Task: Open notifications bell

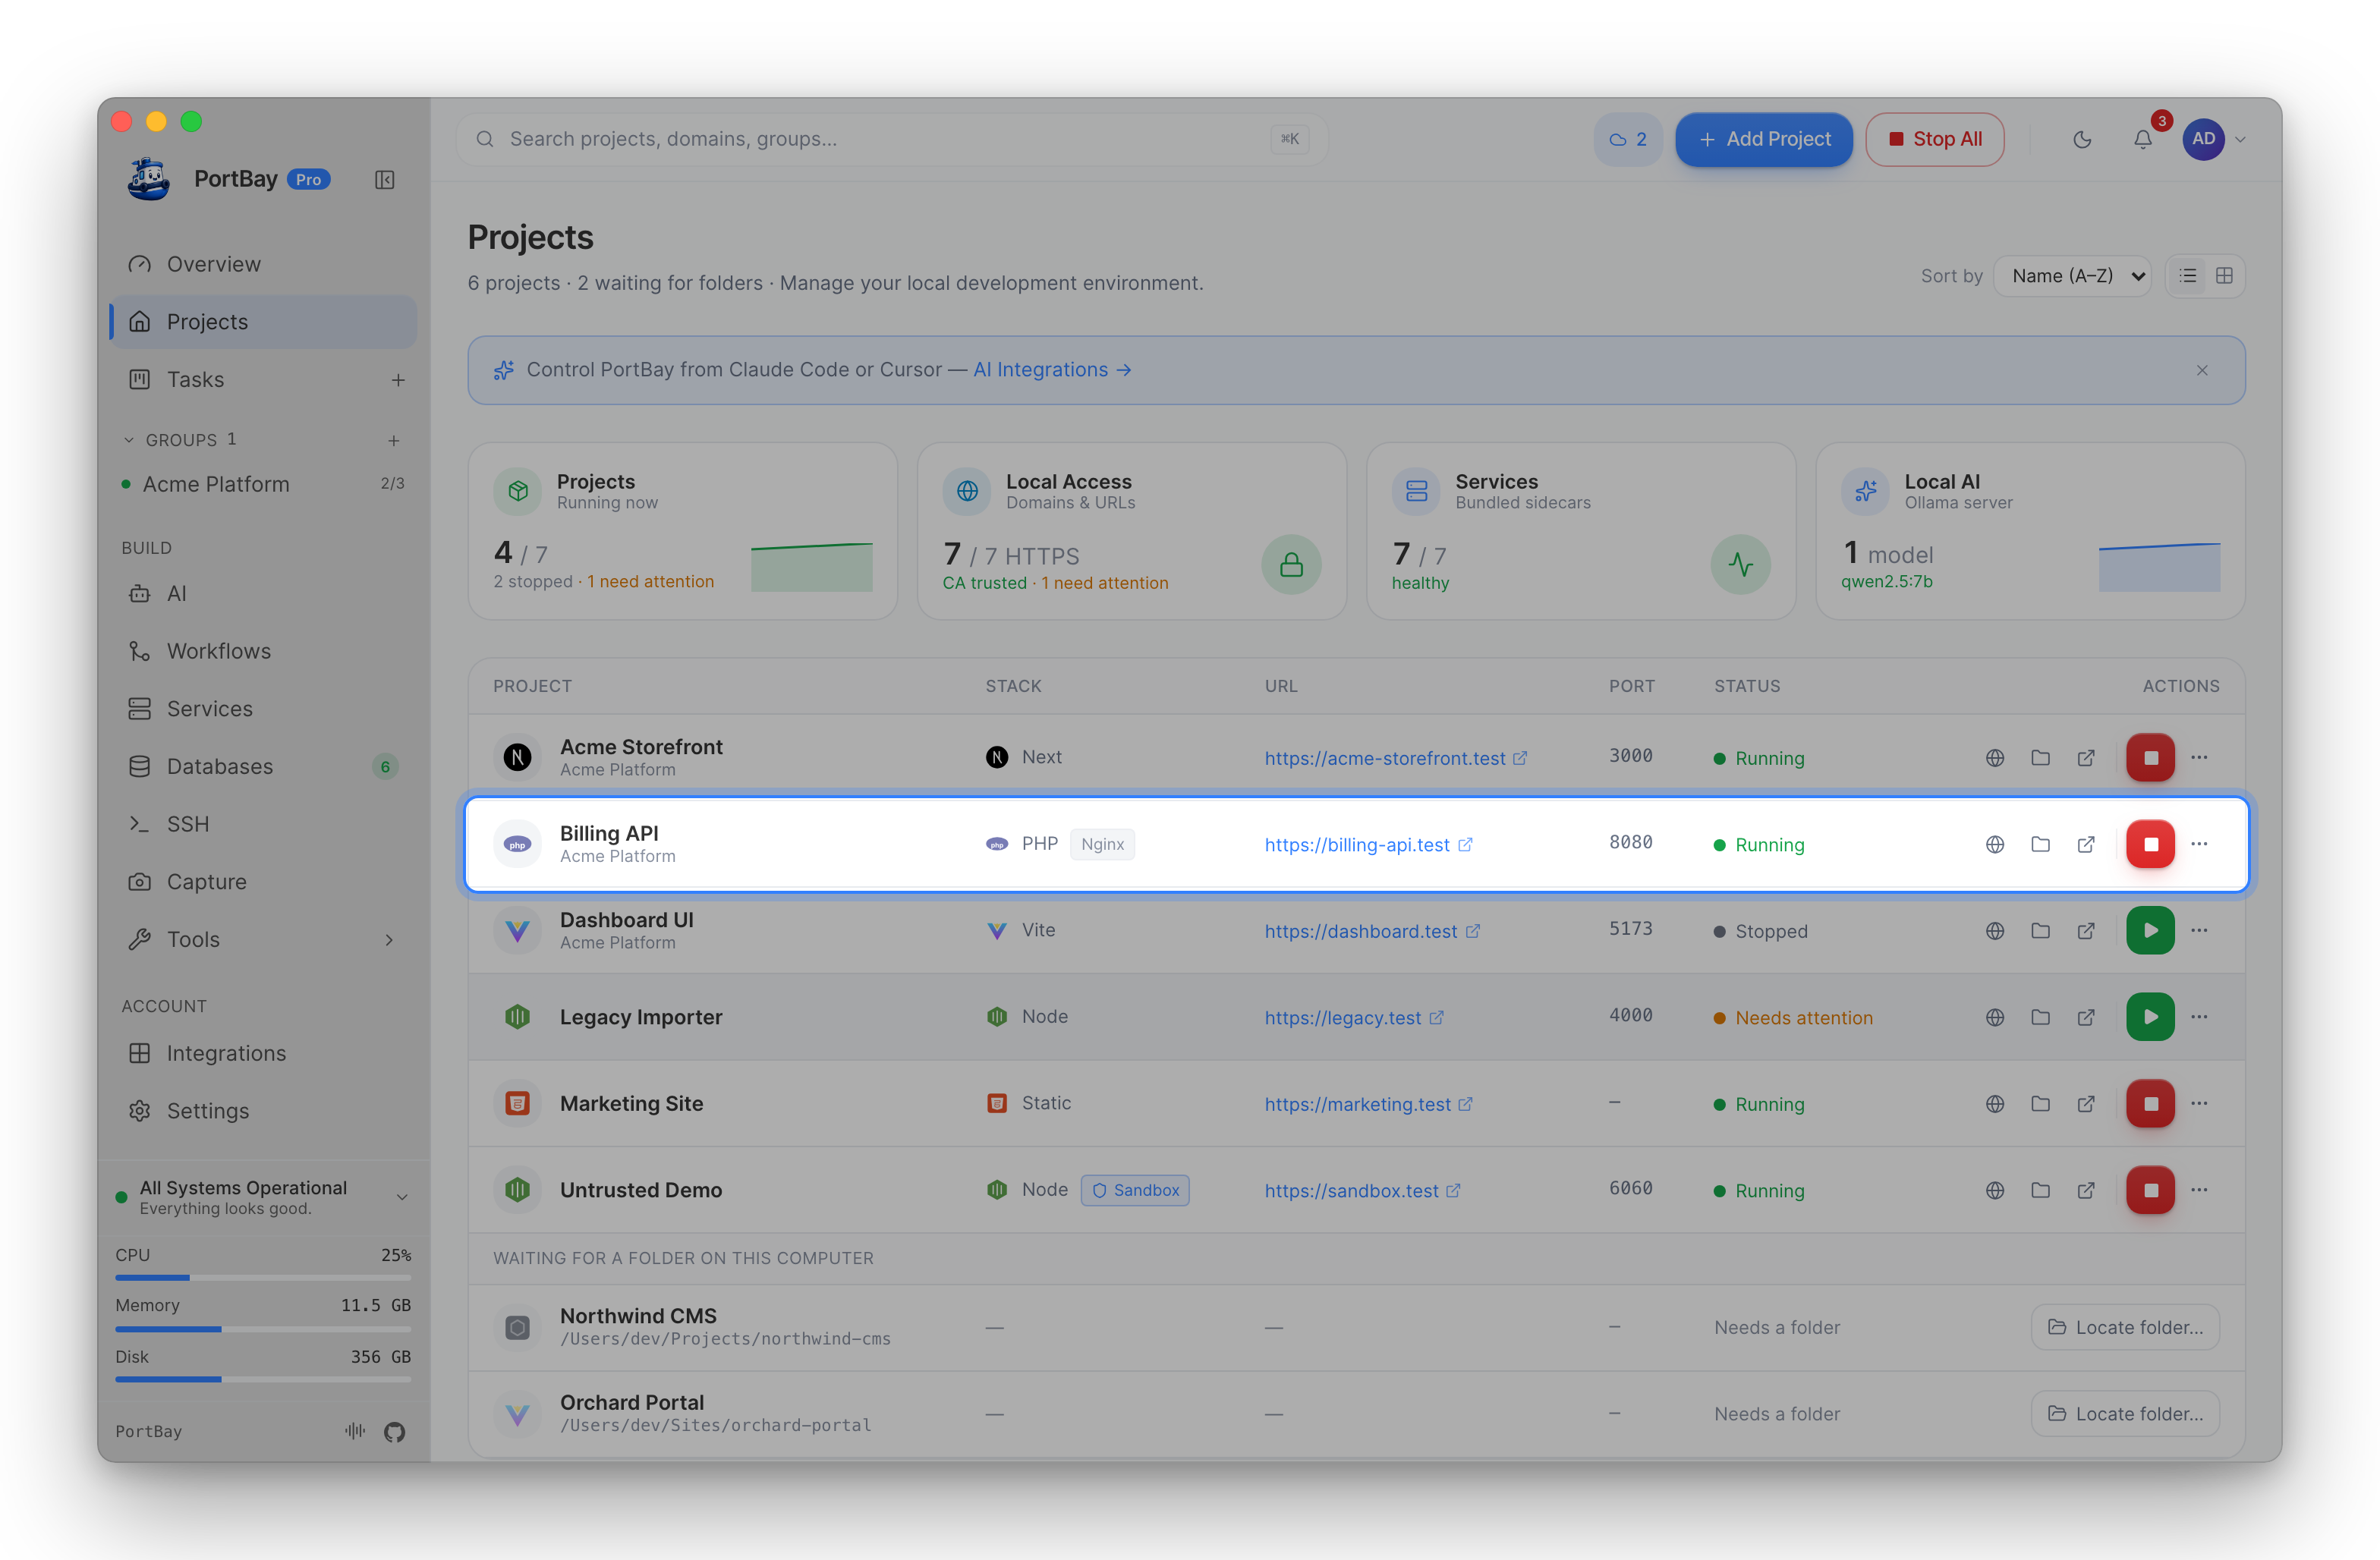Action: coord(2142,140)
